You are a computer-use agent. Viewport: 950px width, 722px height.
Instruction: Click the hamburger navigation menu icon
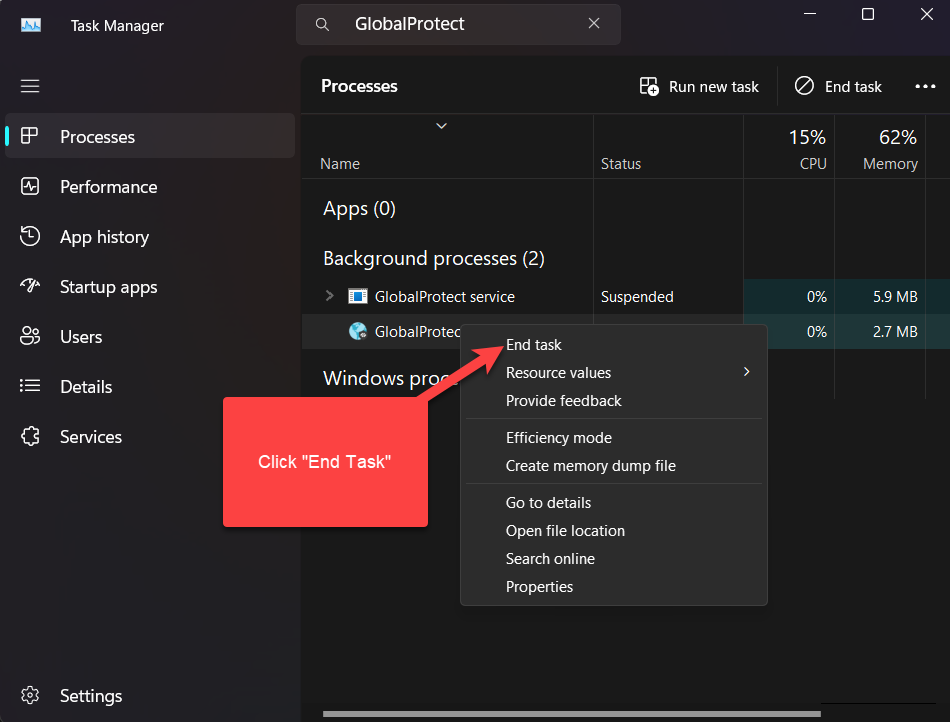30,86
